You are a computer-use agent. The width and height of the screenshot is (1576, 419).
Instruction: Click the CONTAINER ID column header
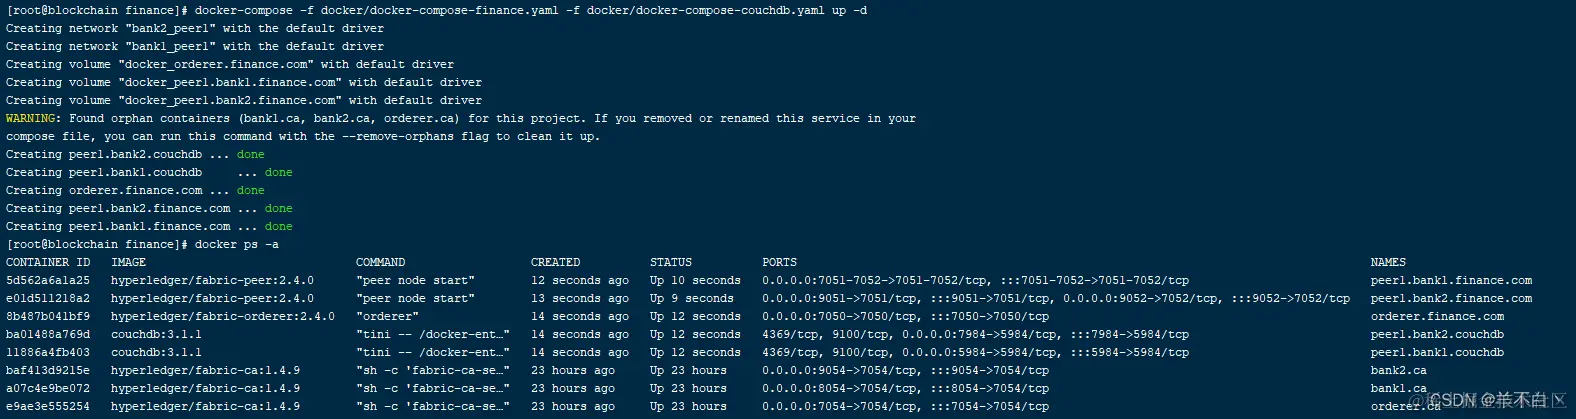click(x=48, y=262)
